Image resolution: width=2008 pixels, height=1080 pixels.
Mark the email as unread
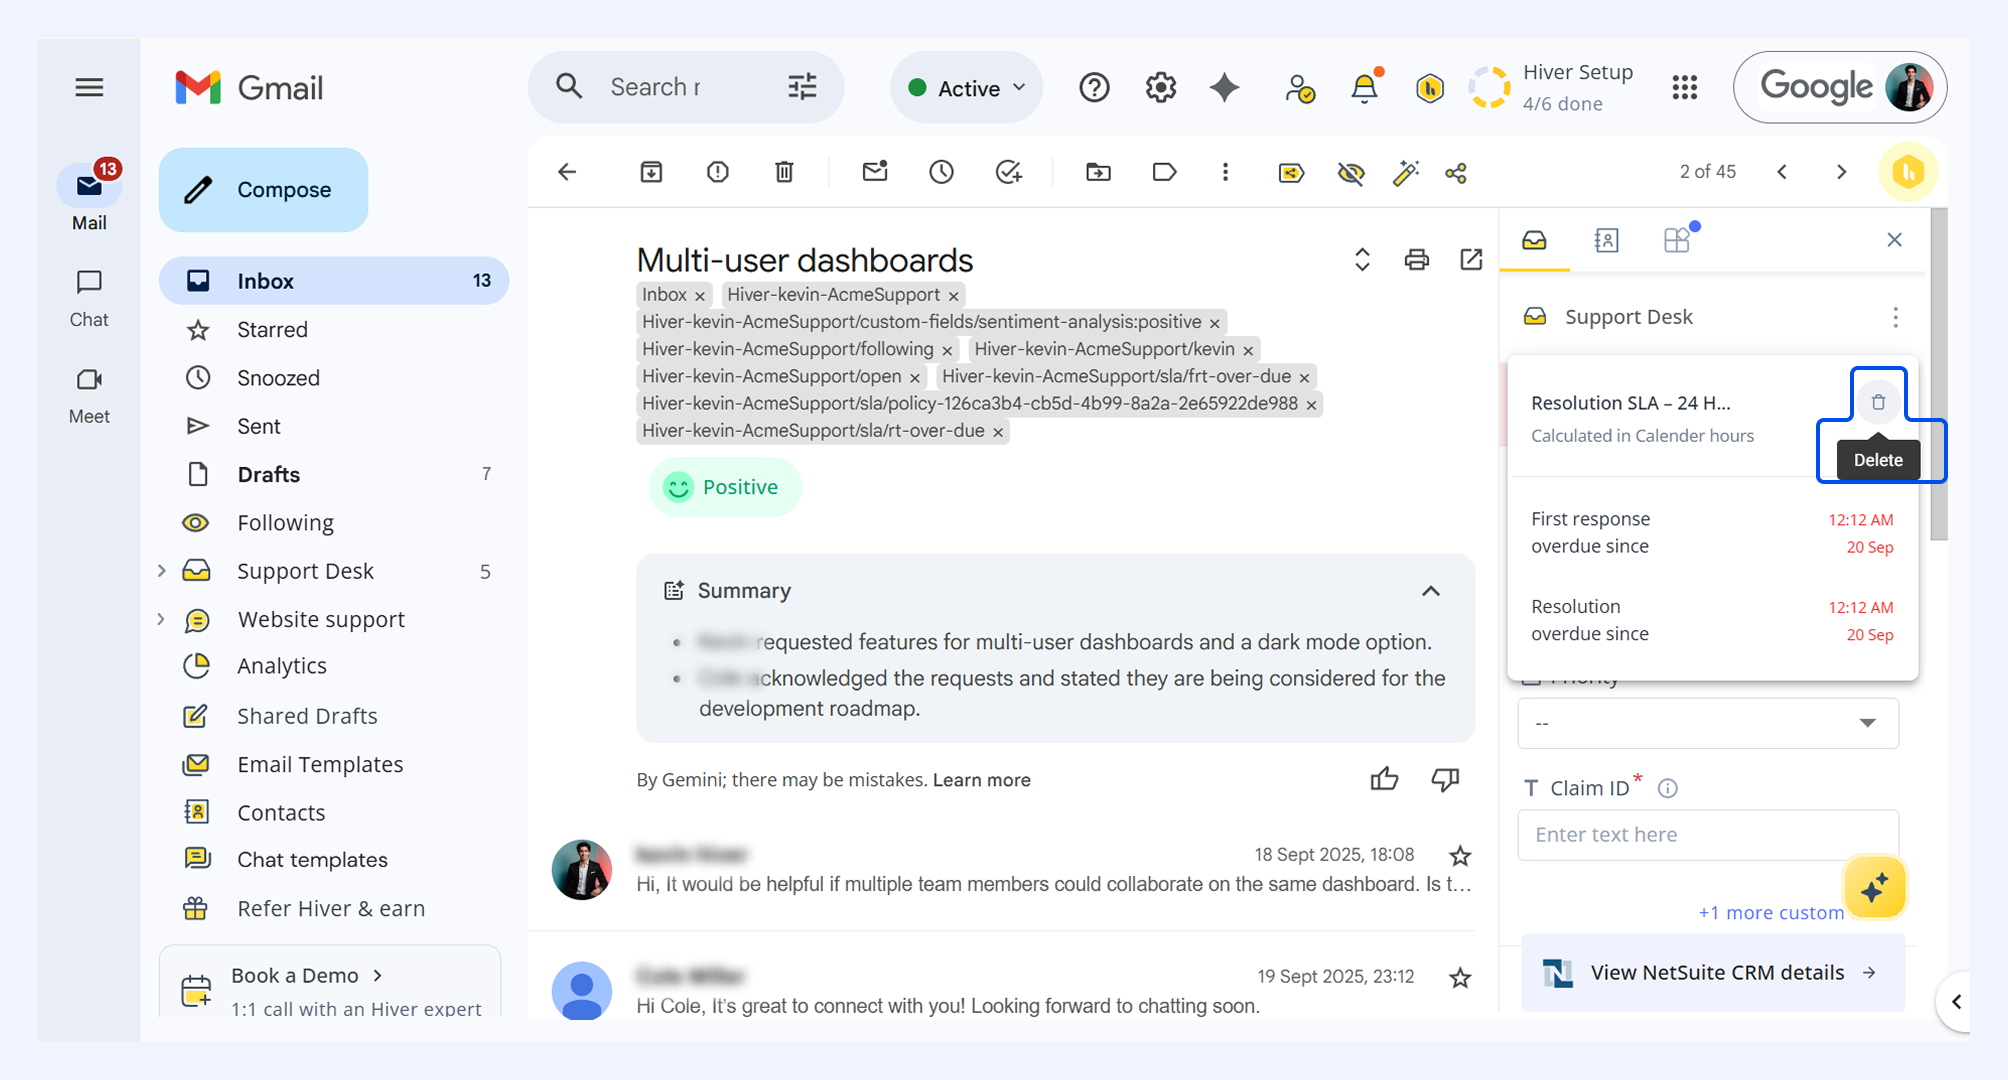pos(875,172)
